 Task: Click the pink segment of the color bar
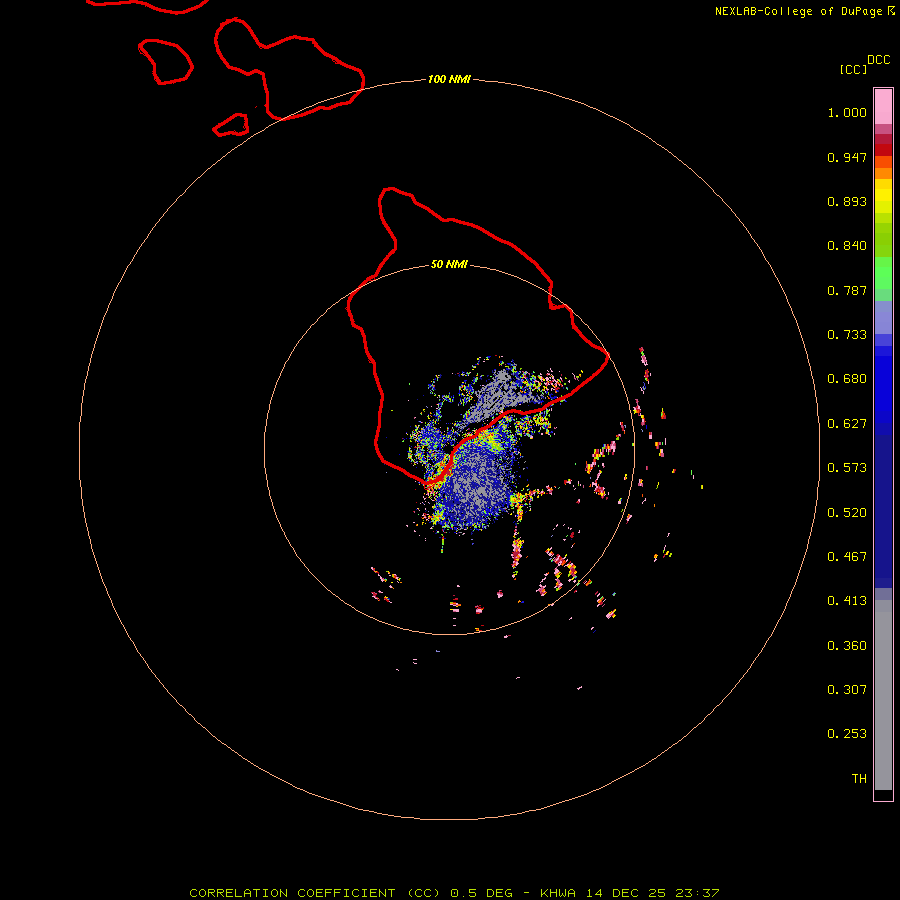coord(883,107)
